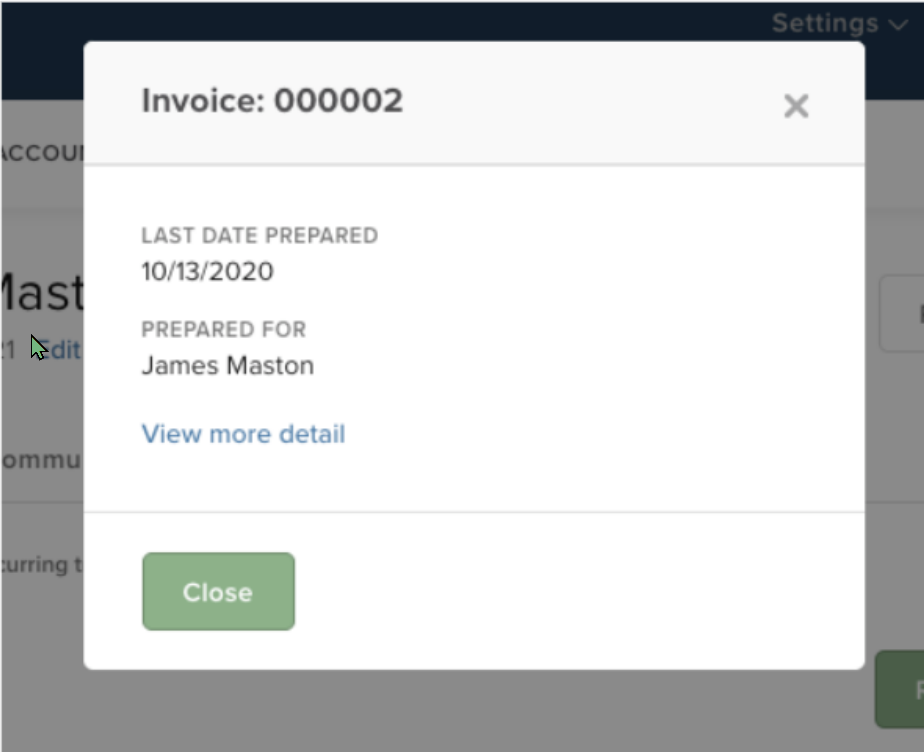The image size is (924, 752).
Task: Open View more detail for the invoice
Action: tap(242, 433)
